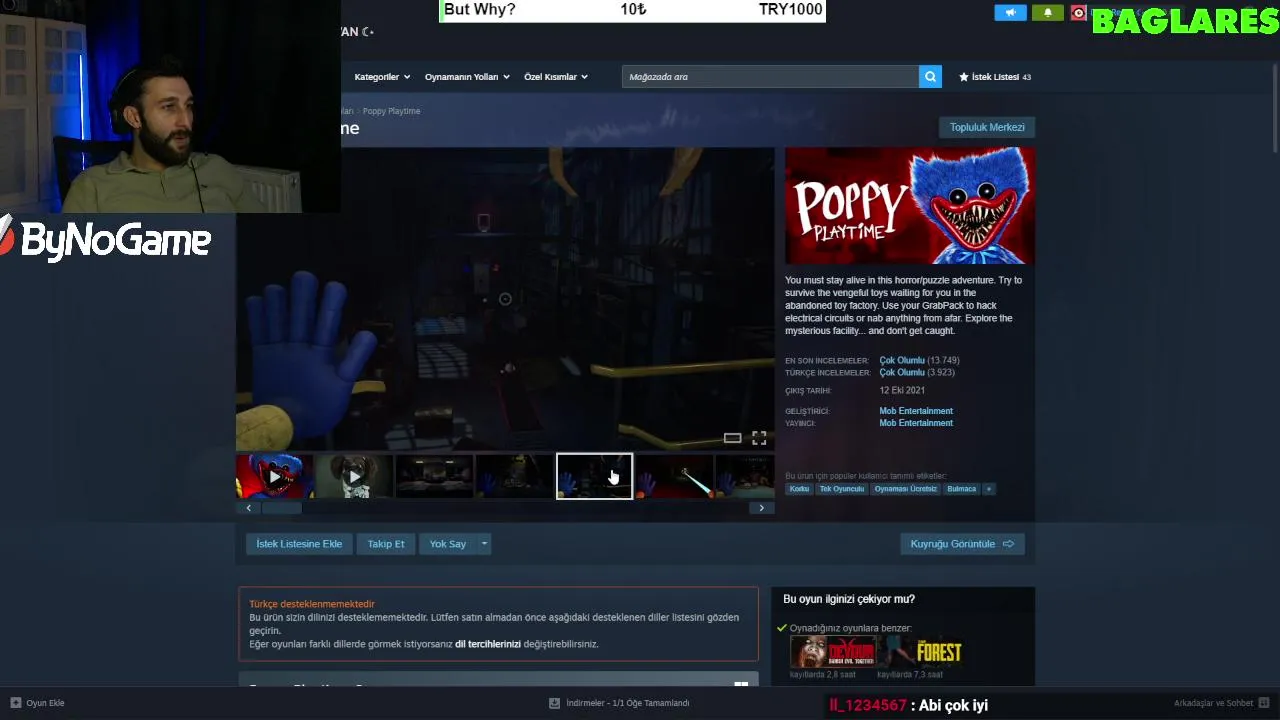The width and height of the screenshot is (1280, 720).
Task: Click the media strip scrollbar handle
Action: (x=282, y=508)
